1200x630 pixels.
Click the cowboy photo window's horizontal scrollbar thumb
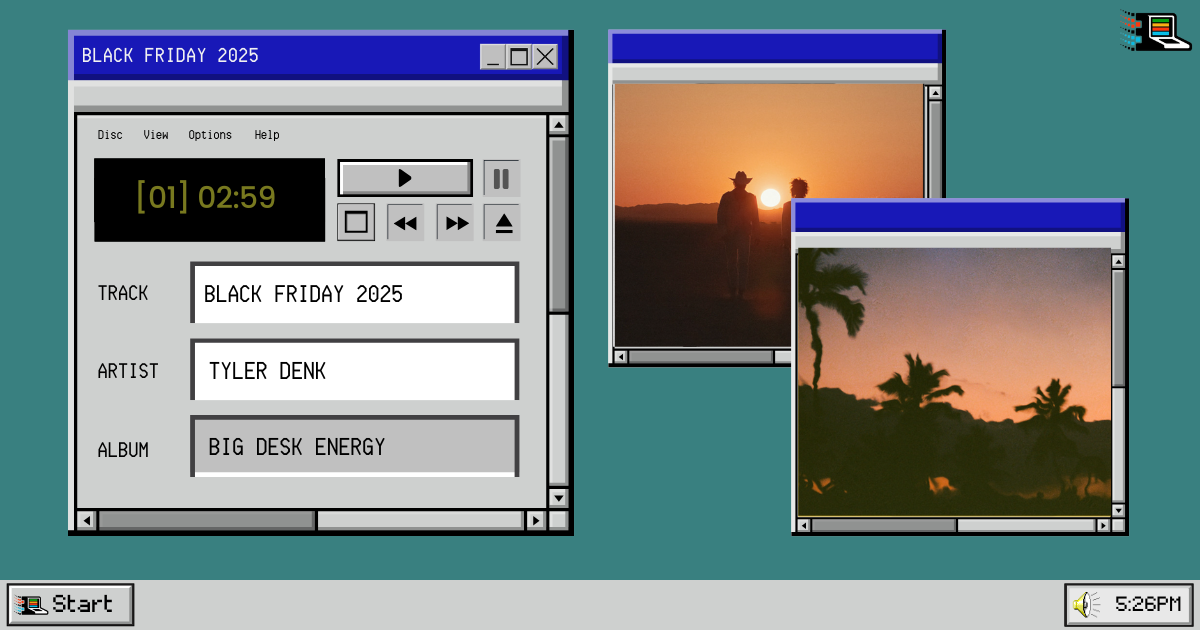click(700, 356)
